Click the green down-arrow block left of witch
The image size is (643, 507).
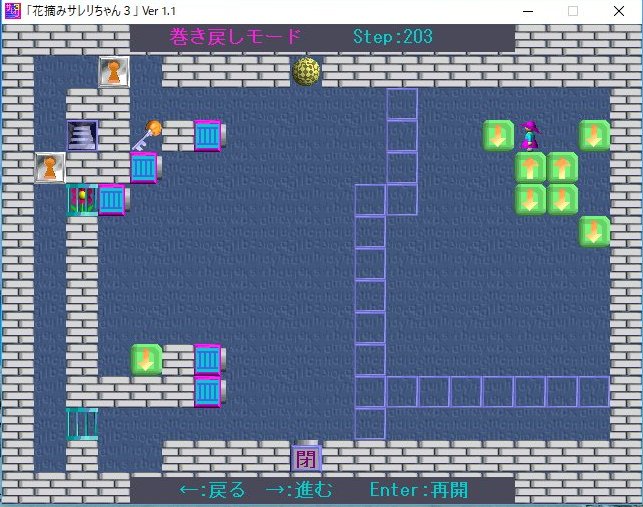pyautogui.click(x=498, y=136)
